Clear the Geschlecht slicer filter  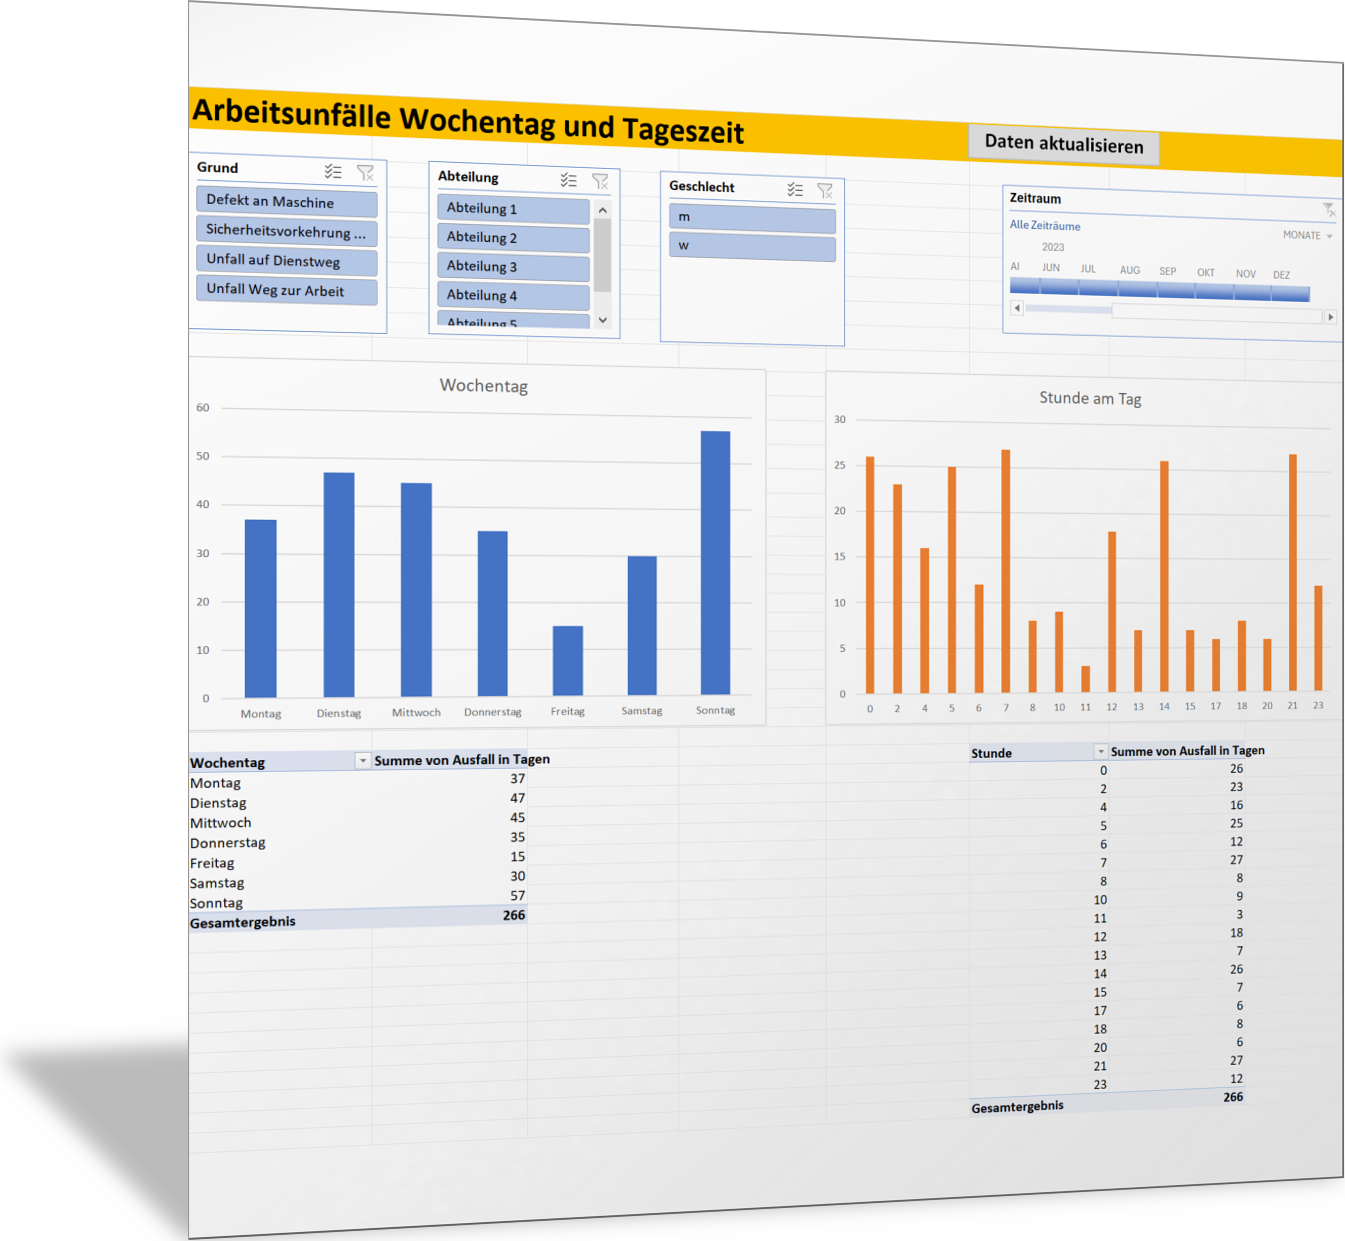825,190
